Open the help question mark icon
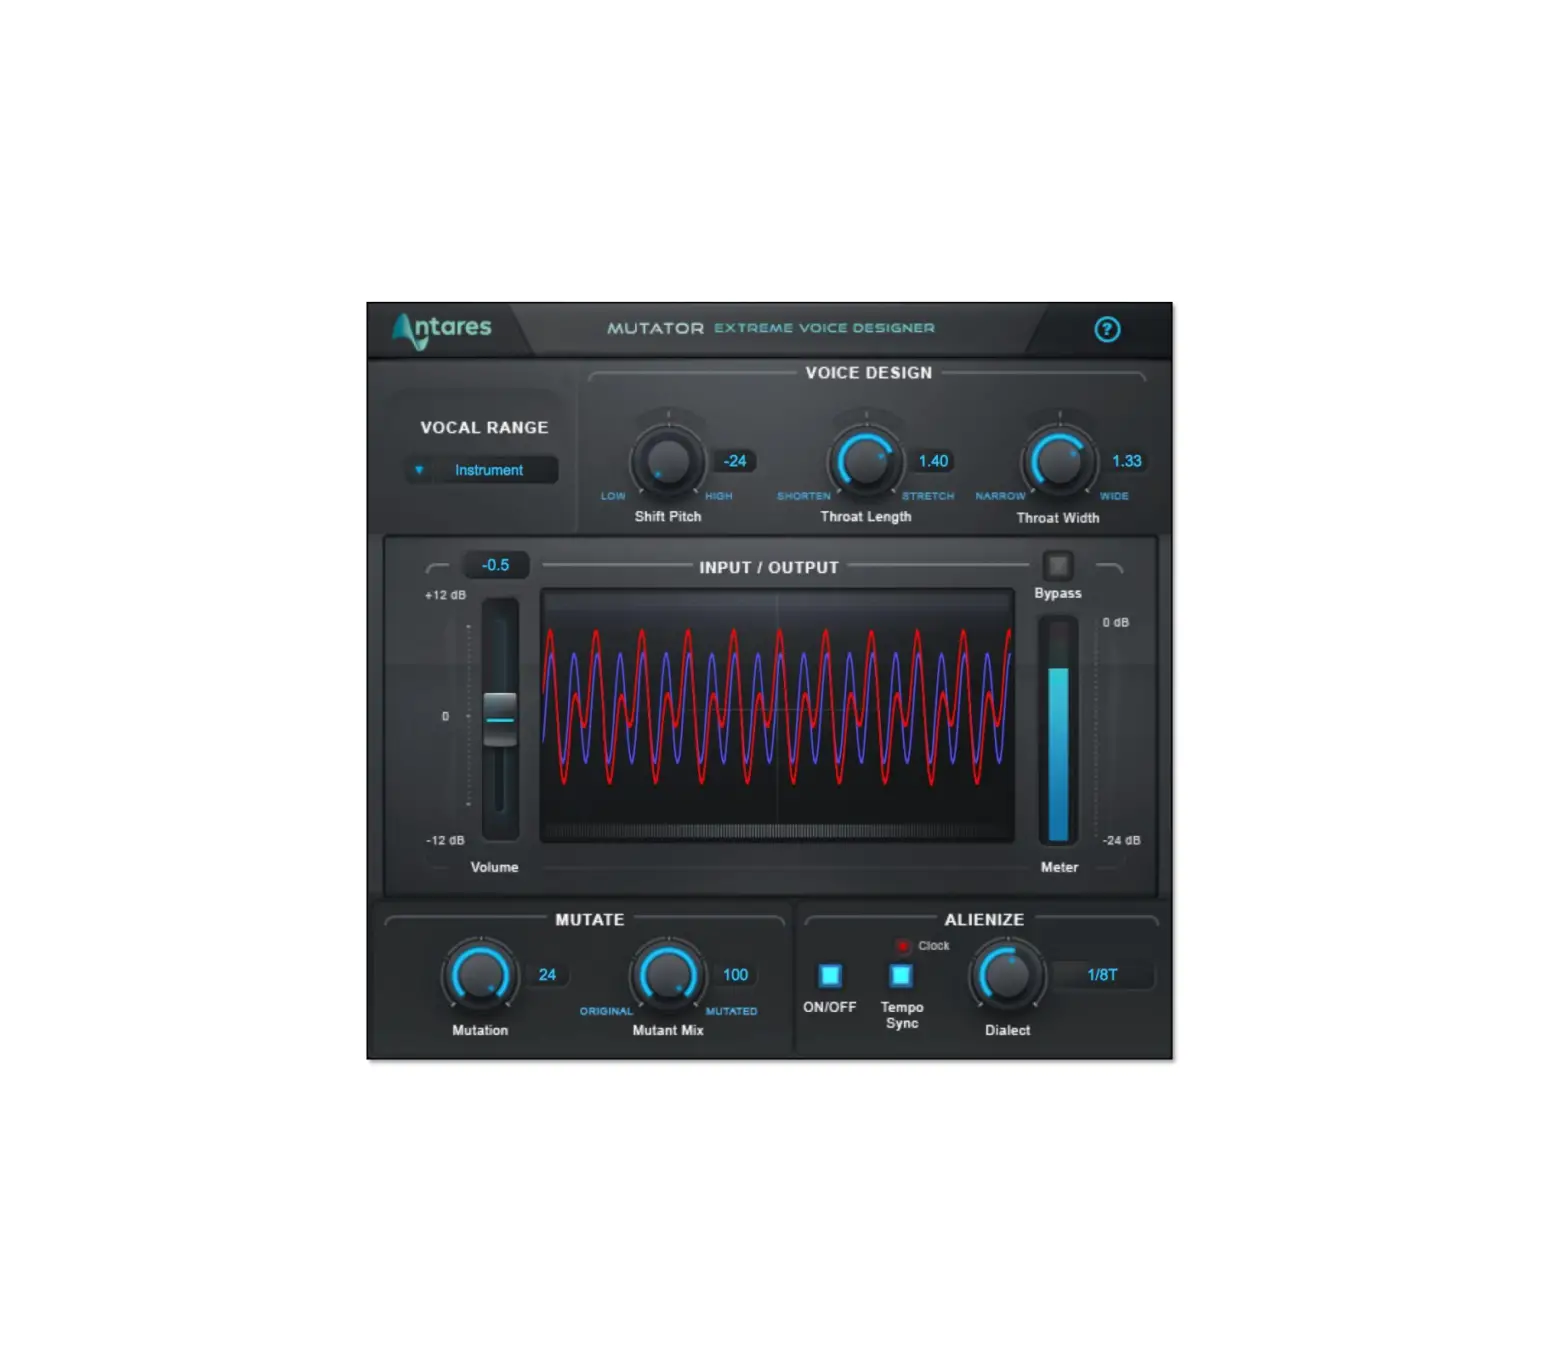Image resolution: width=1568 pixels, height=1364 pixels. 1107,329
